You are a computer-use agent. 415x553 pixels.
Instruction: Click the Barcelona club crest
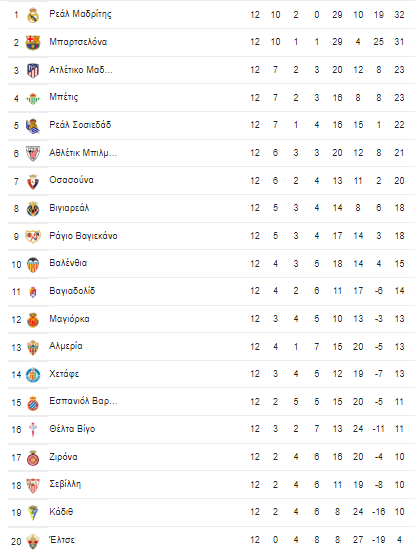33,43
